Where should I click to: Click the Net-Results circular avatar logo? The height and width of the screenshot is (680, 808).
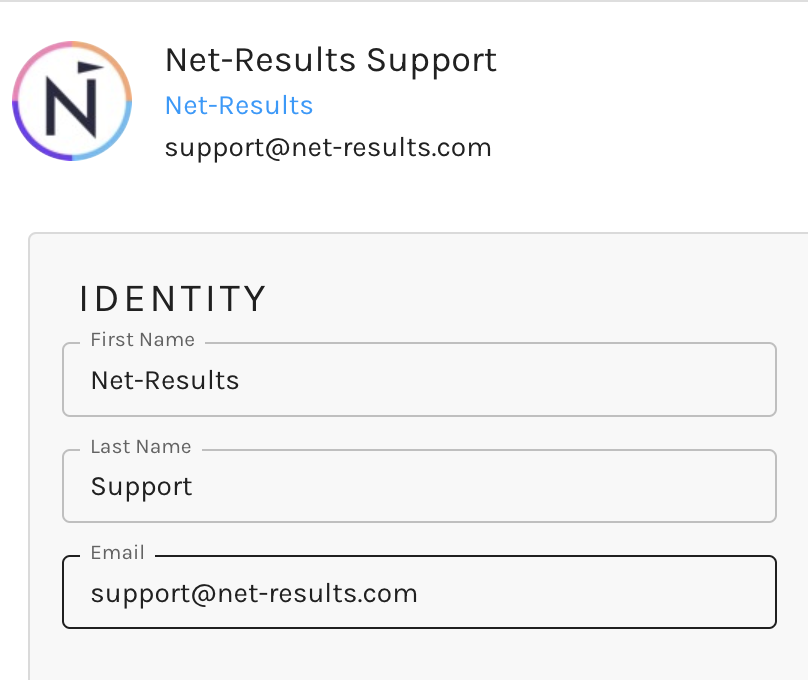(x=72, y=101)
